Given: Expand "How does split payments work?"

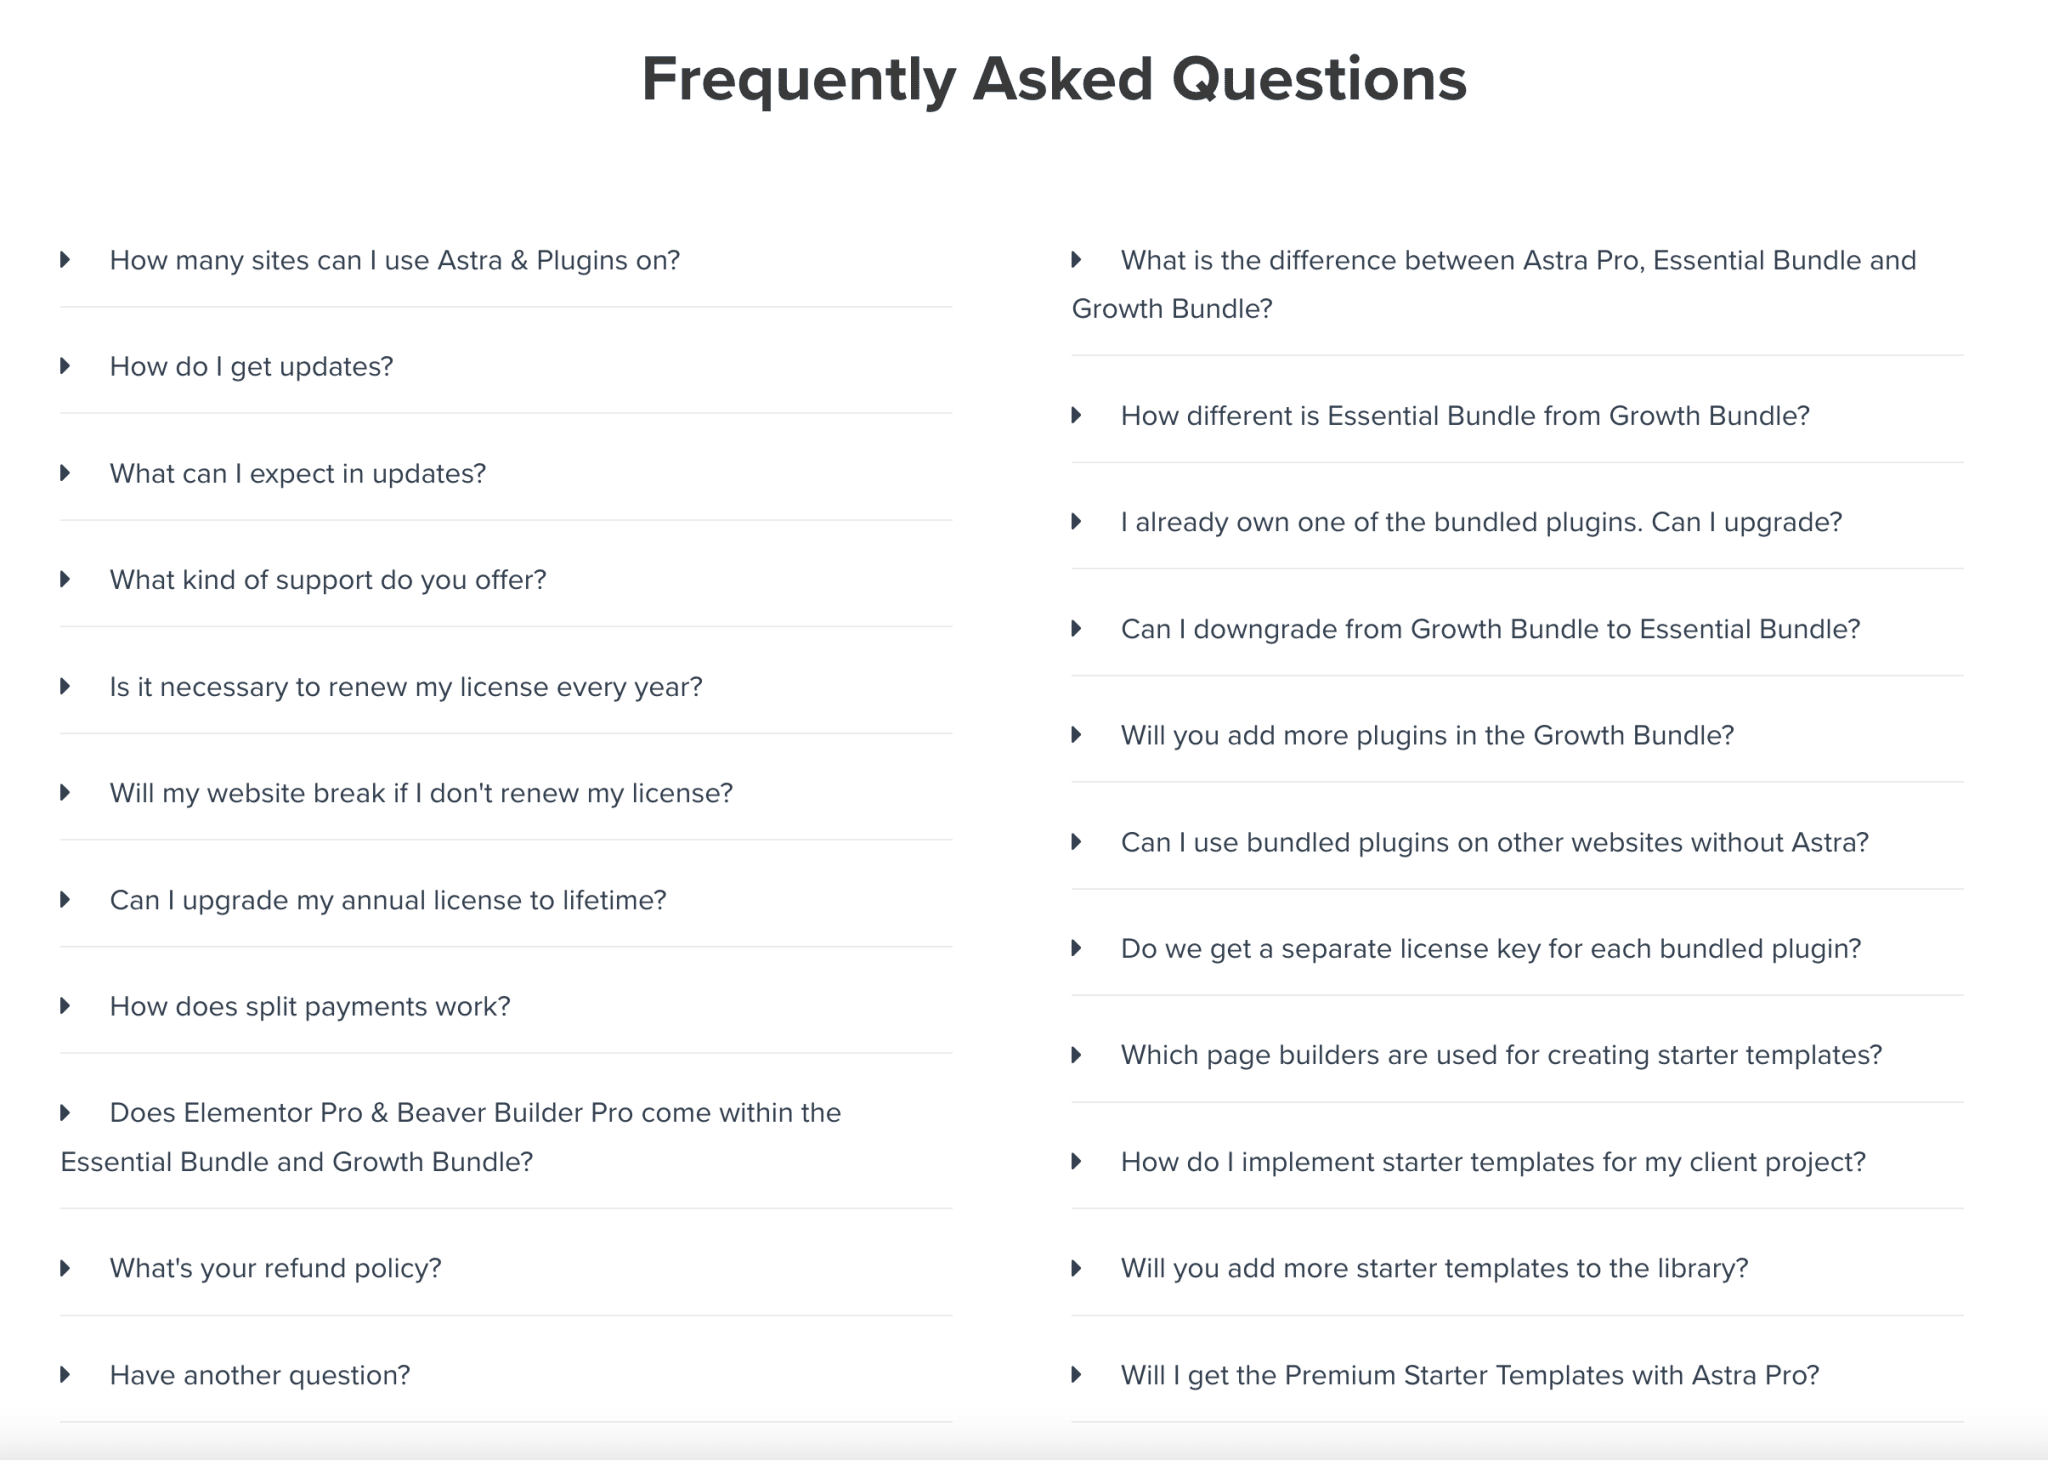Looking at the screenshot, I should [x=310, y=1007].
